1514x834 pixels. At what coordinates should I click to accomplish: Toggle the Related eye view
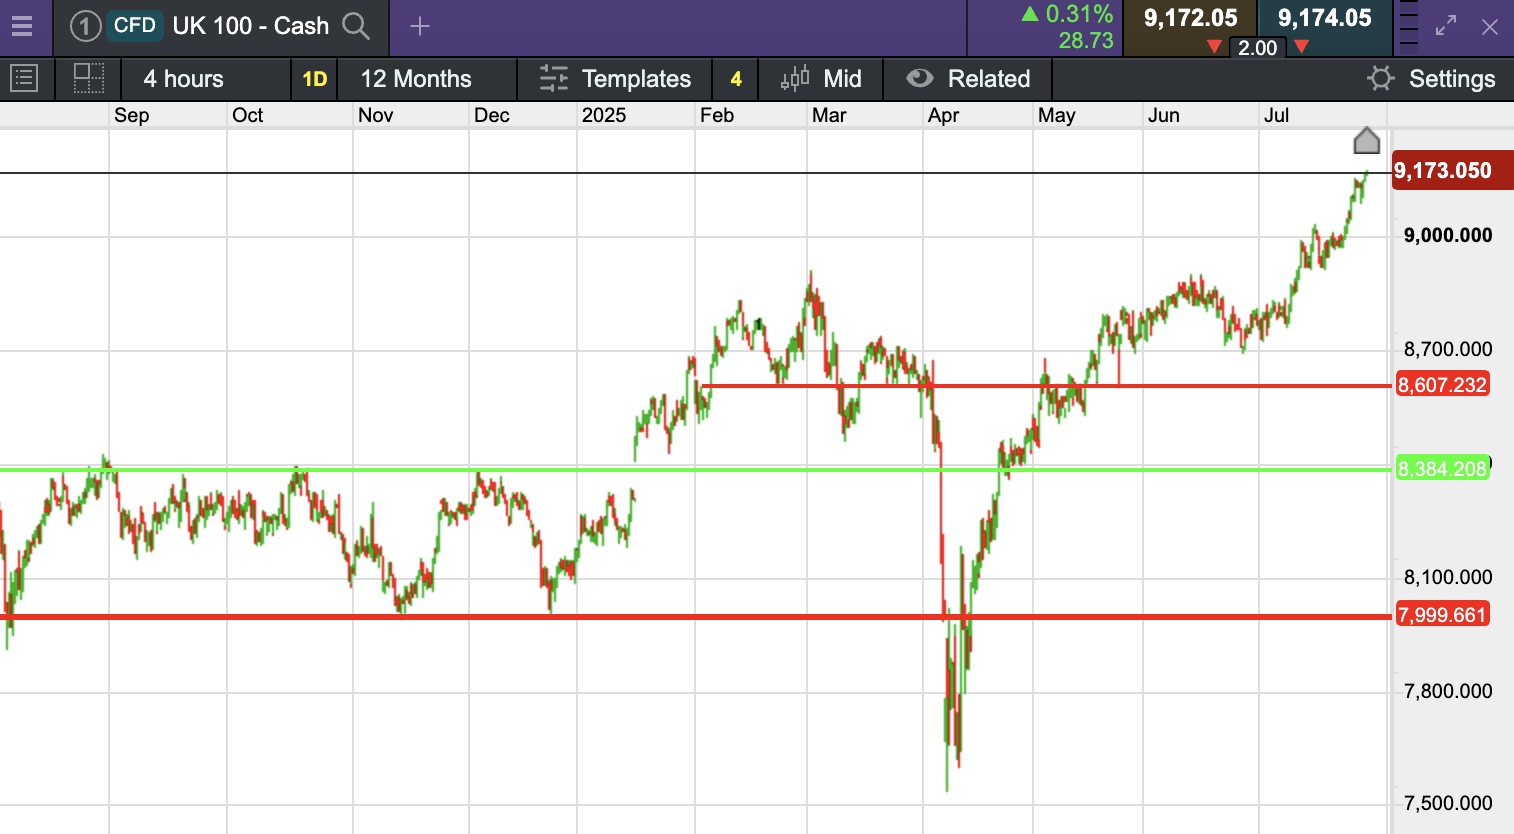pos(919,78)
